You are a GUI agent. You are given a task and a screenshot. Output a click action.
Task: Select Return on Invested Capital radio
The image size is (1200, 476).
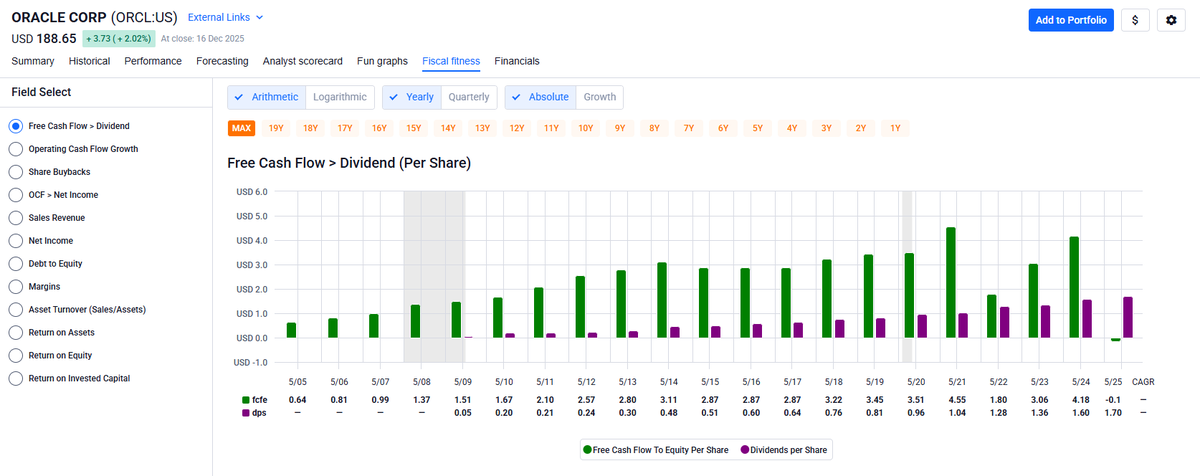[15, 379]
